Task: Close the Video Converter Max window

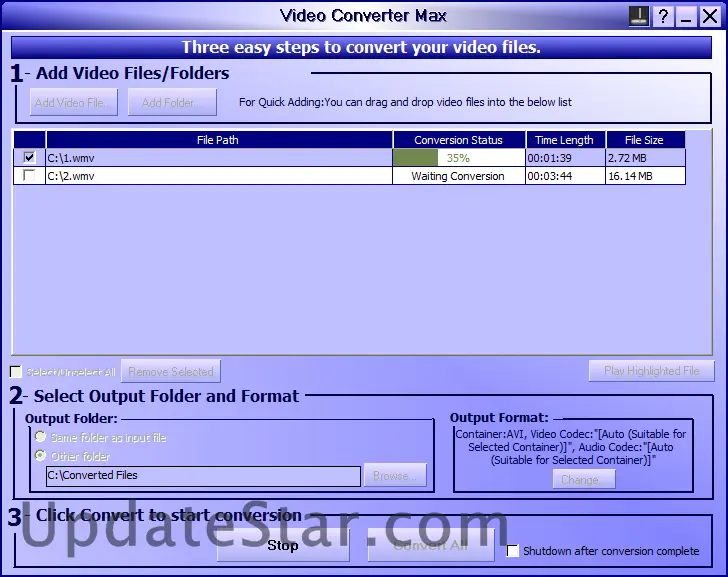Action: coord(710,16)
